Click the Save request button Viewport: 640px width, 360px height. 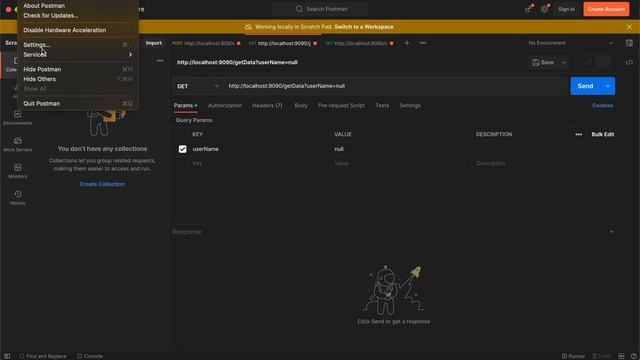tap(543, 62)
